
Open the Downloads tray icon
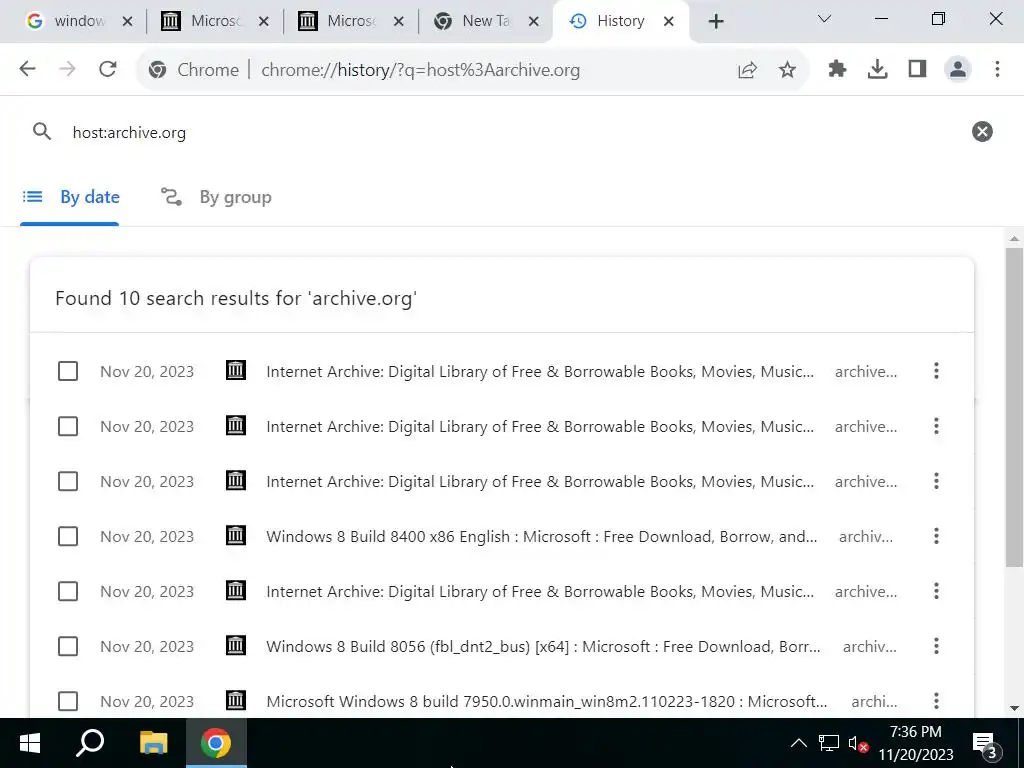(877, 69)
